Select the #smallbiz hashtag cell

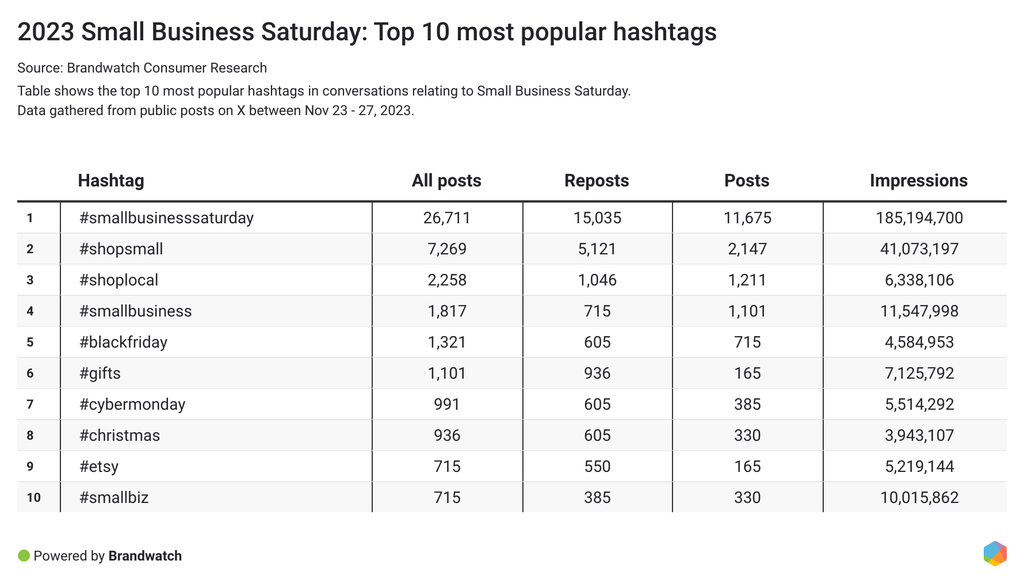pos(113,497)
